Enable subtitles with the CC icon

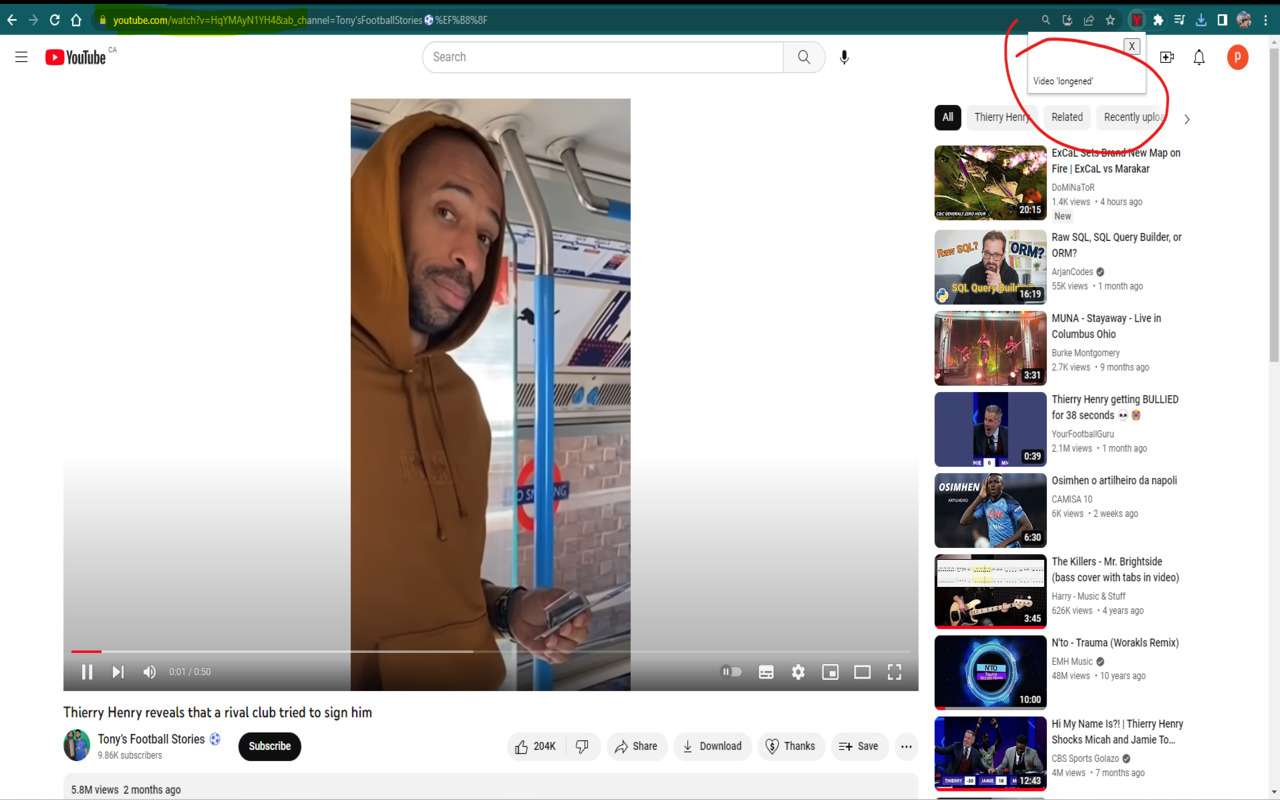[766, 671]
